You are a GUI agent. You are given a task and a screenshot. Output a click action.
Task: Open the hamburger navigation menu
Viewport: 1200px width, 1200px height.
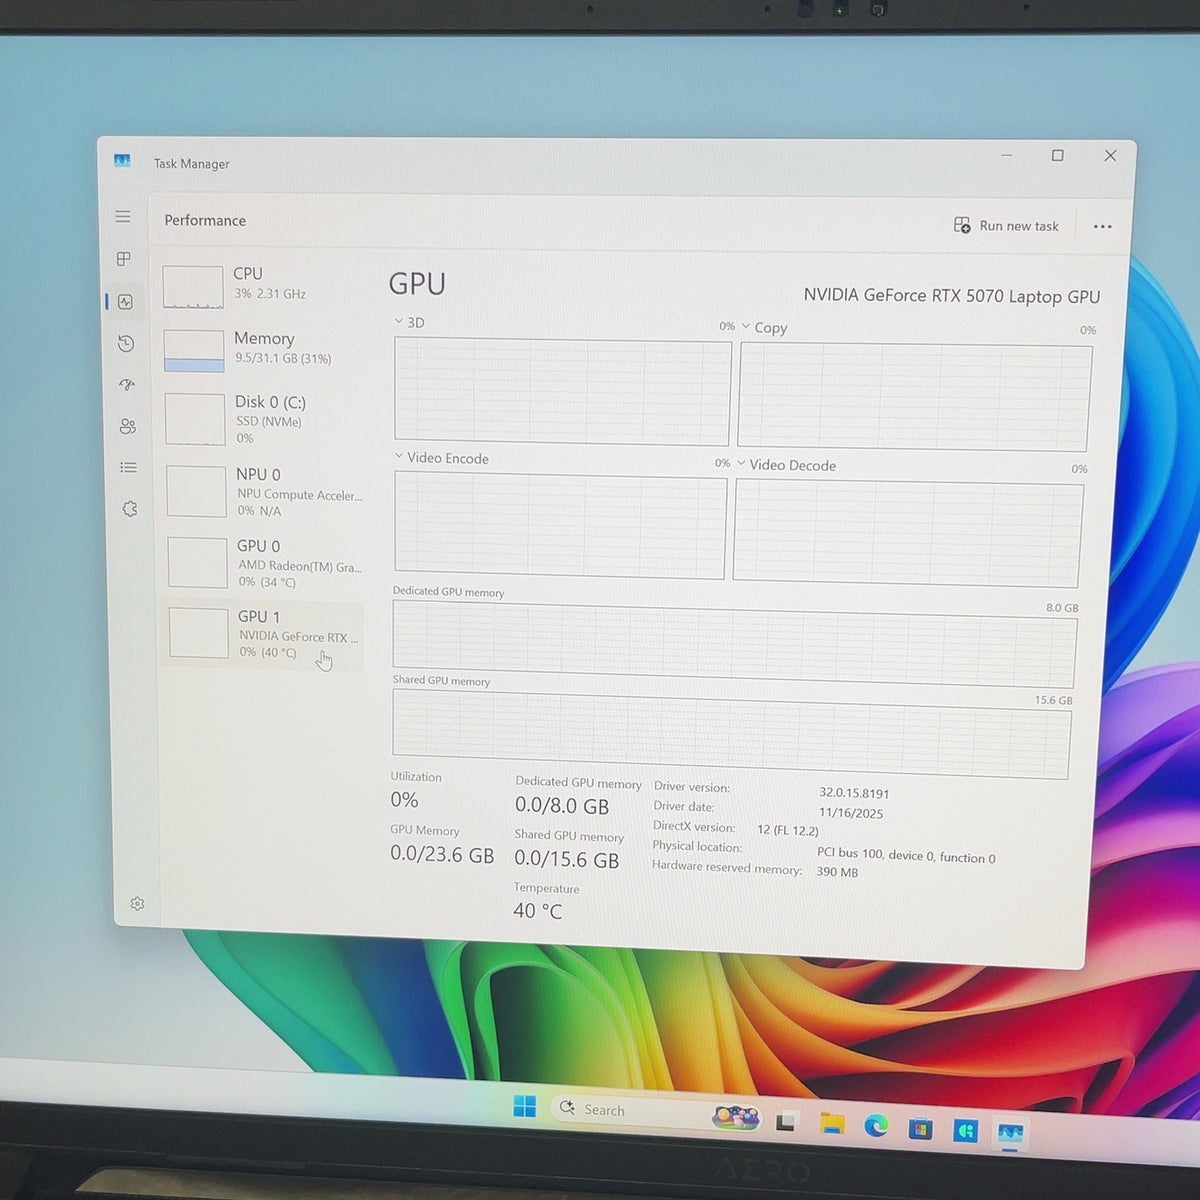click(x=123, y=217)
